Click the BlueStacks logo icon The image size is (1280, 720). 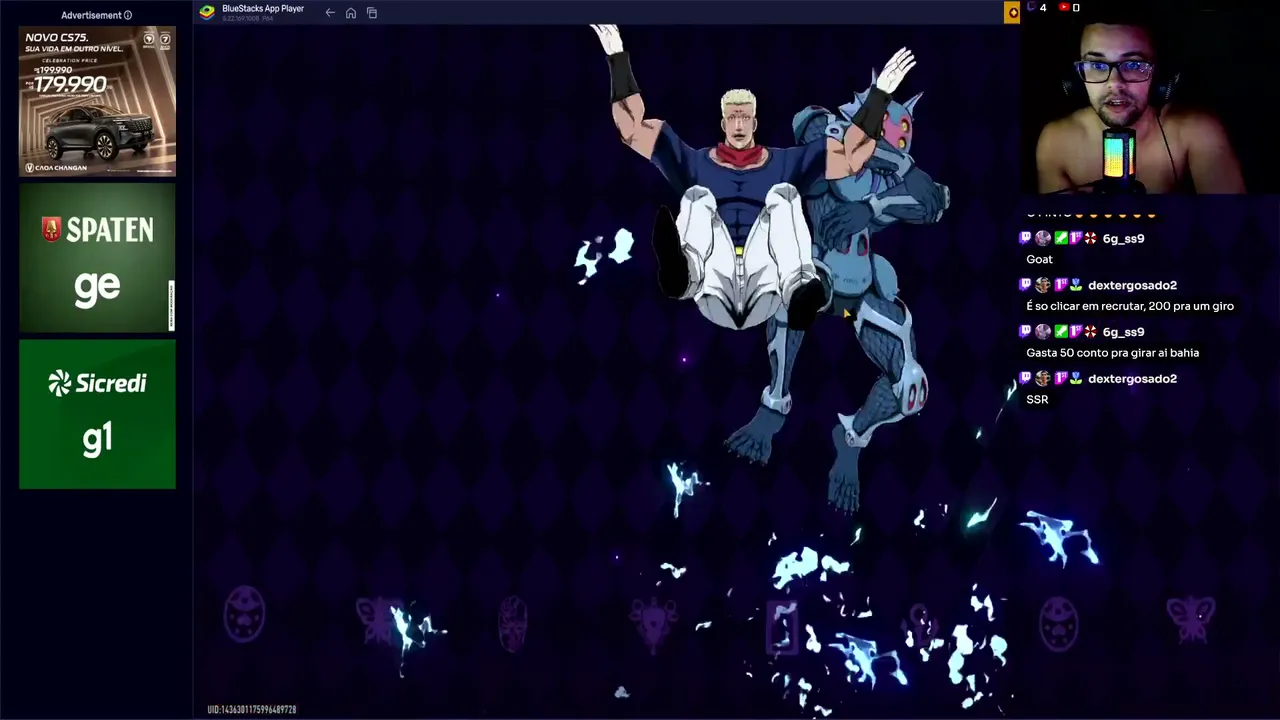(207, 12)
